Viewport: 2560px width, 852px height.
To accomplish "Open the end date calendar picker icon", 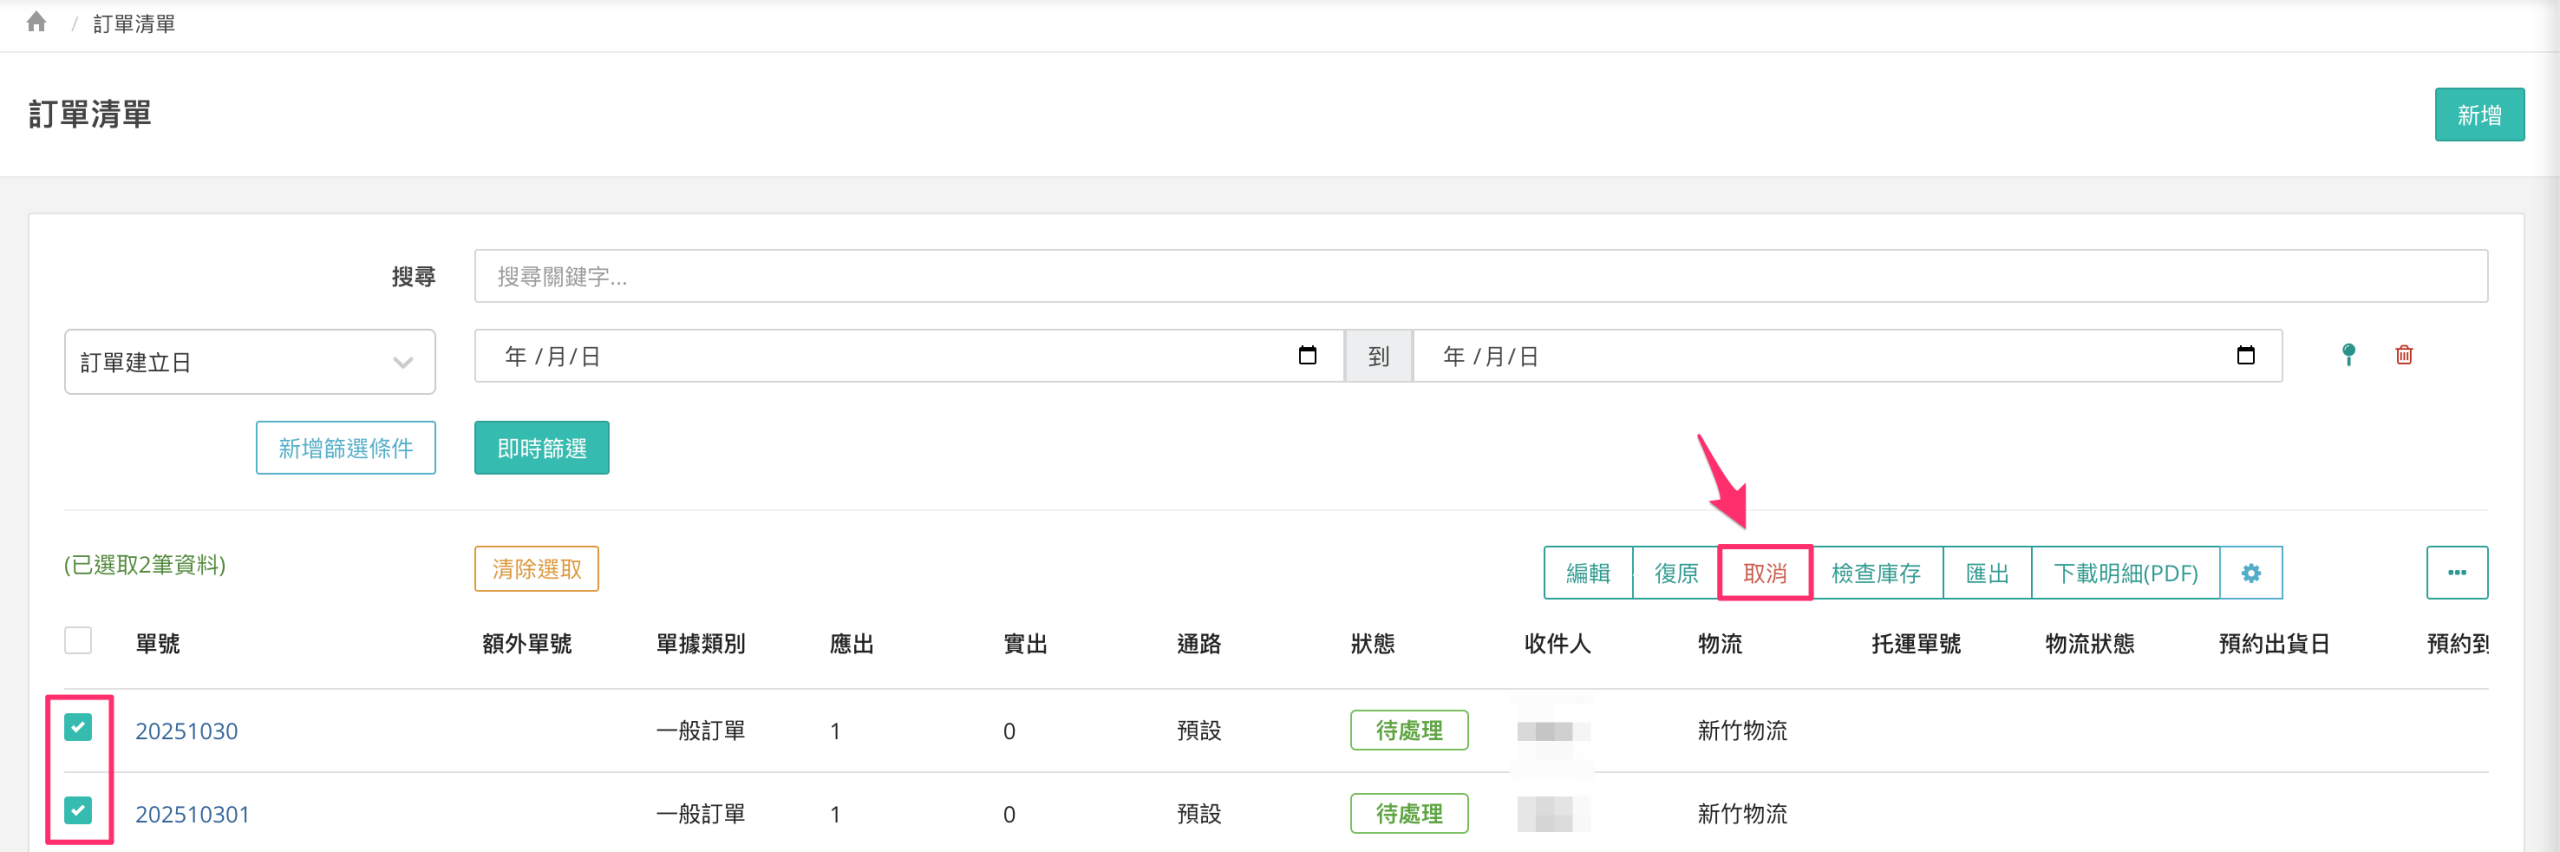I will [2245, 356].
